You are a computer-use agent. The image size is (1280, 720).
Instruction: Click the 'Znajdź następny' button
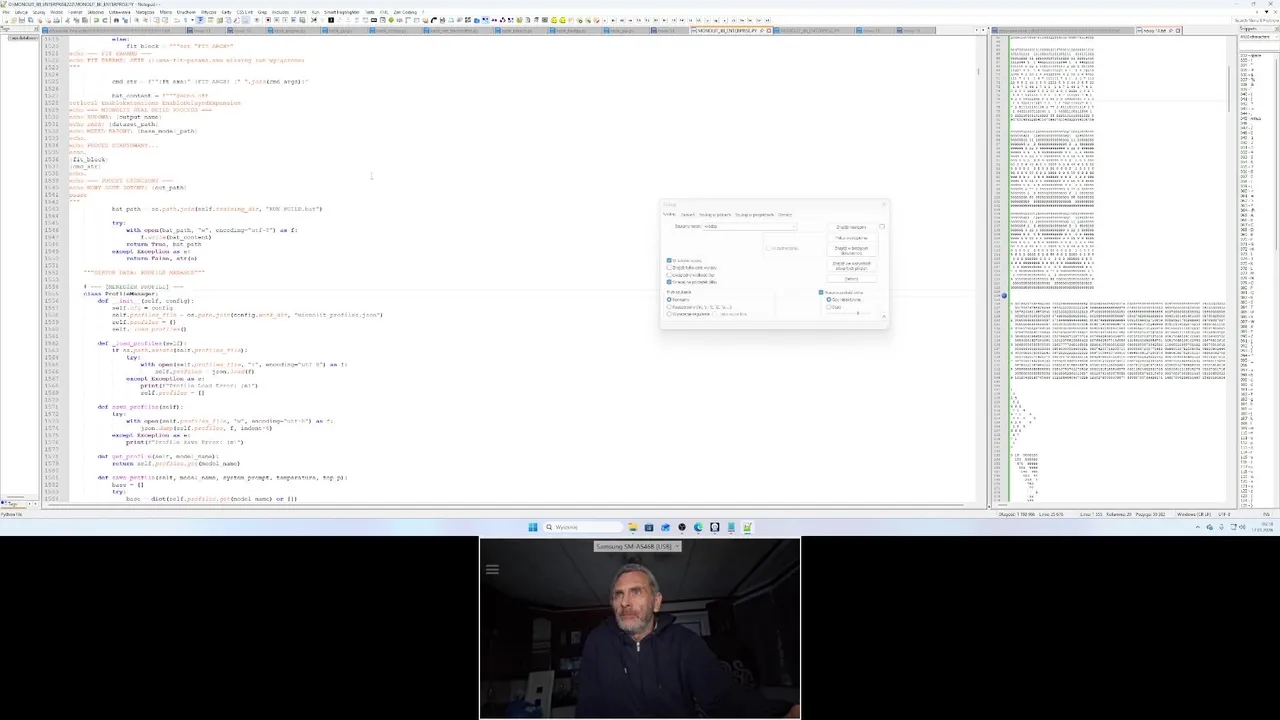[851, 227]
